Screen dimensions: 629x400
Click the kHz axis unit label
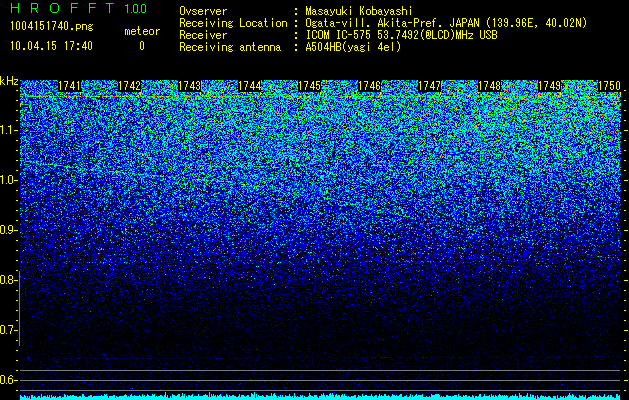point(9,81)
